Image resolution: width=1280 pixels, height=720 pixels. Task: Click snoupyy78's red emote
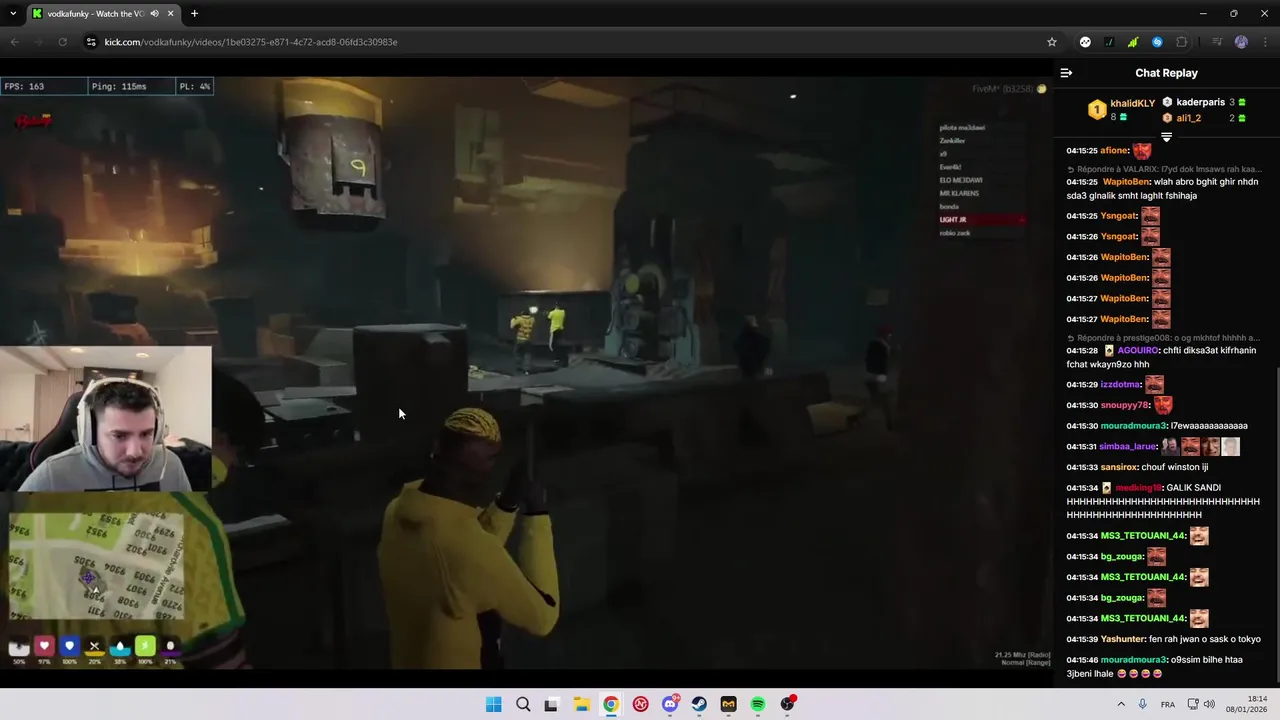[1163, 405]
